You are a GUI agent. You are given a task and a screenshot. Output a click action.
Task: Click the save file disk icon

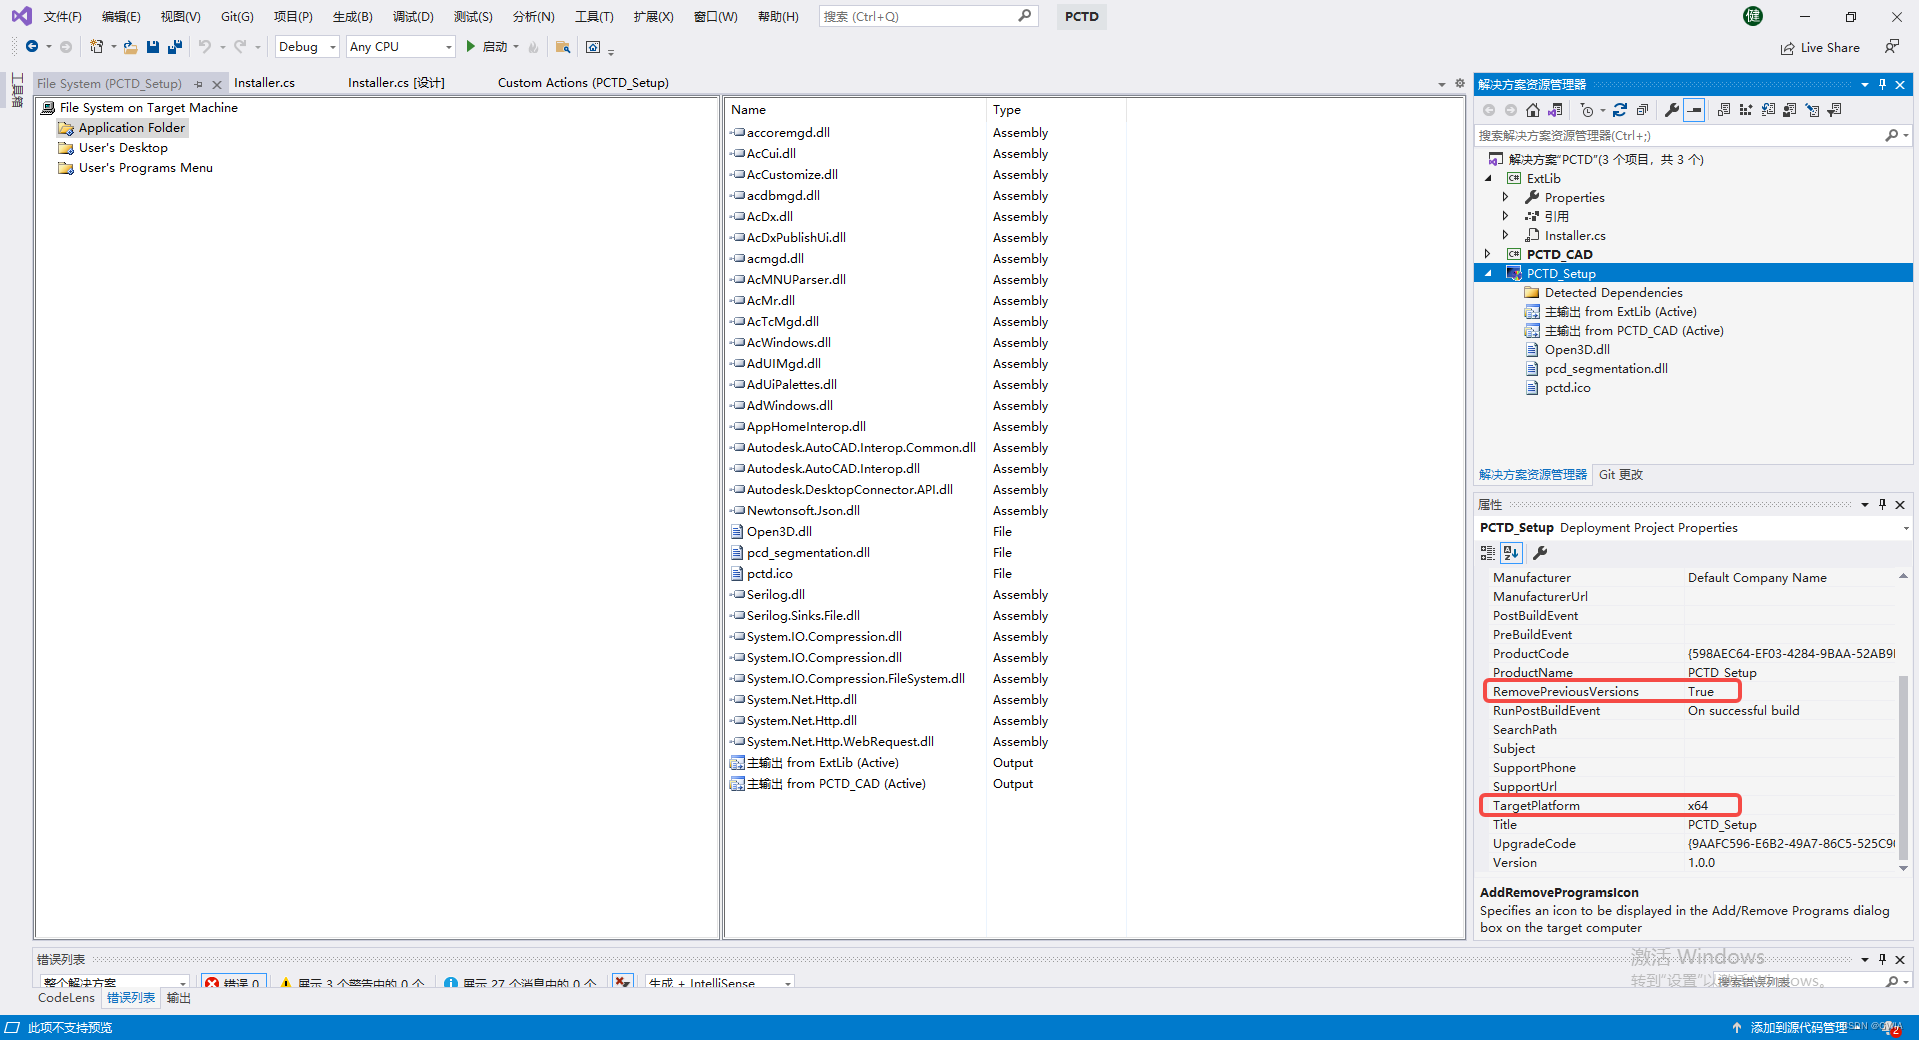click(153, 47)
